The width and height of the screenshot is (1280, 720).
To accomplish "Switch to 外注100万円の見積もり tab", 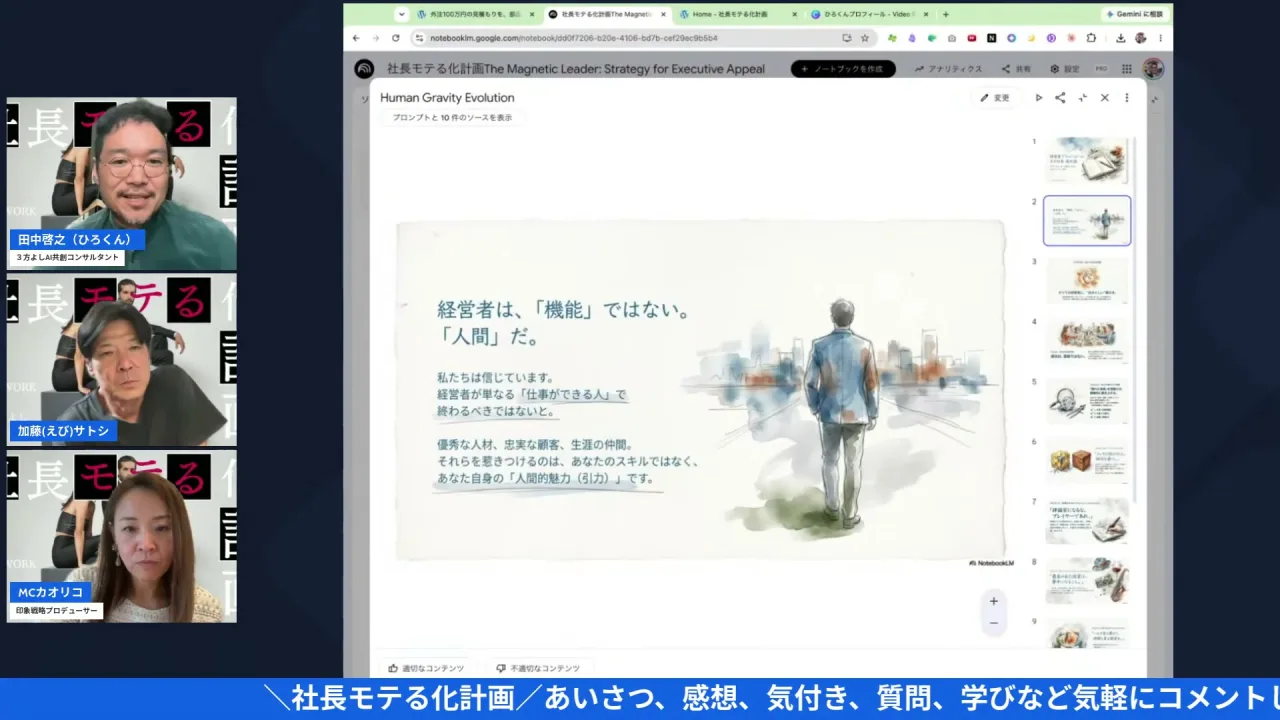I will coord(476,14).
